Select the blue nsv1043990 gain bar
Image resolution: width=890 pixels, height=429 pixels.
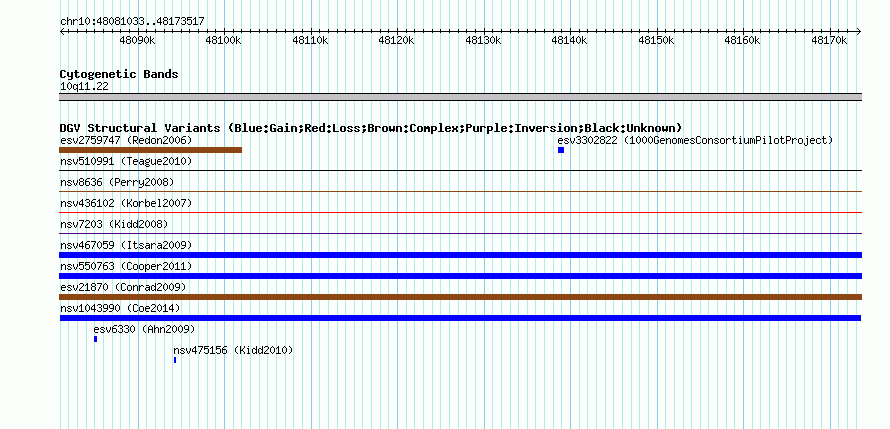(460, 318)
